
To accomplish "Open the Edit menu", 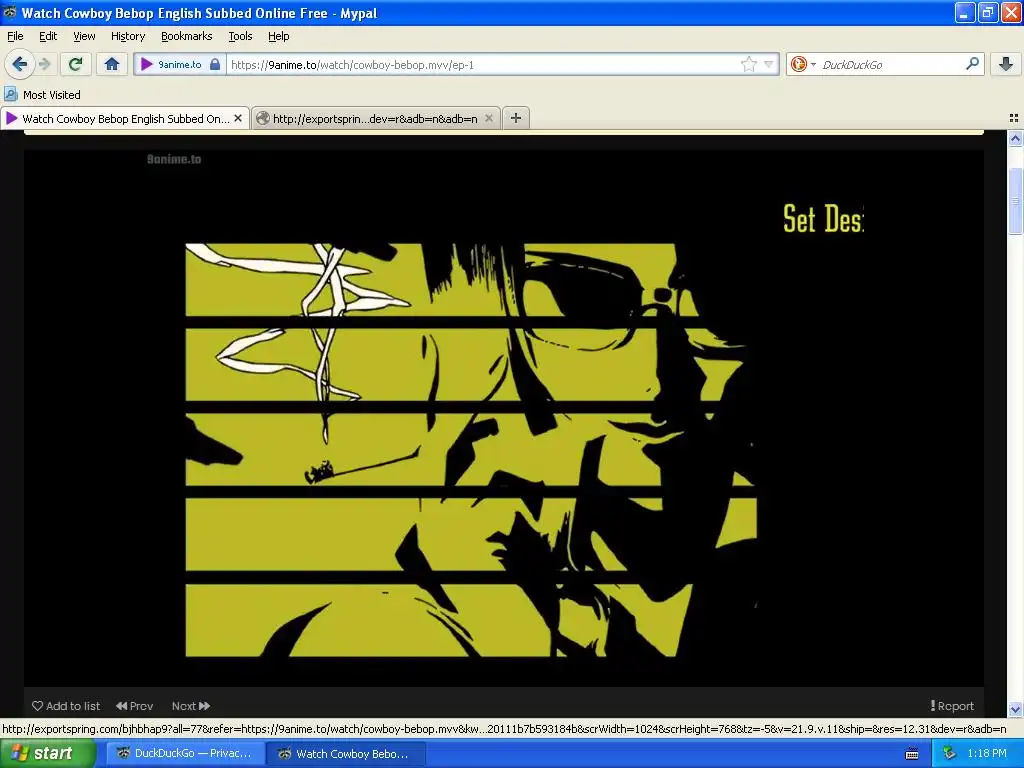I will click(x=48, y=36).
